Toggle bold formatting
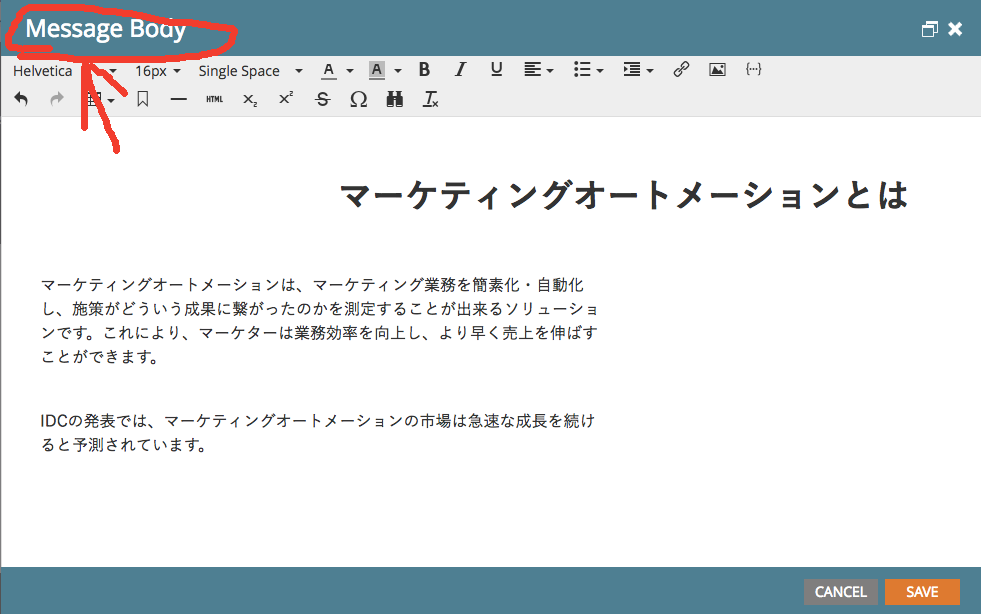This screenshot has height=614, width=981. 424,70
